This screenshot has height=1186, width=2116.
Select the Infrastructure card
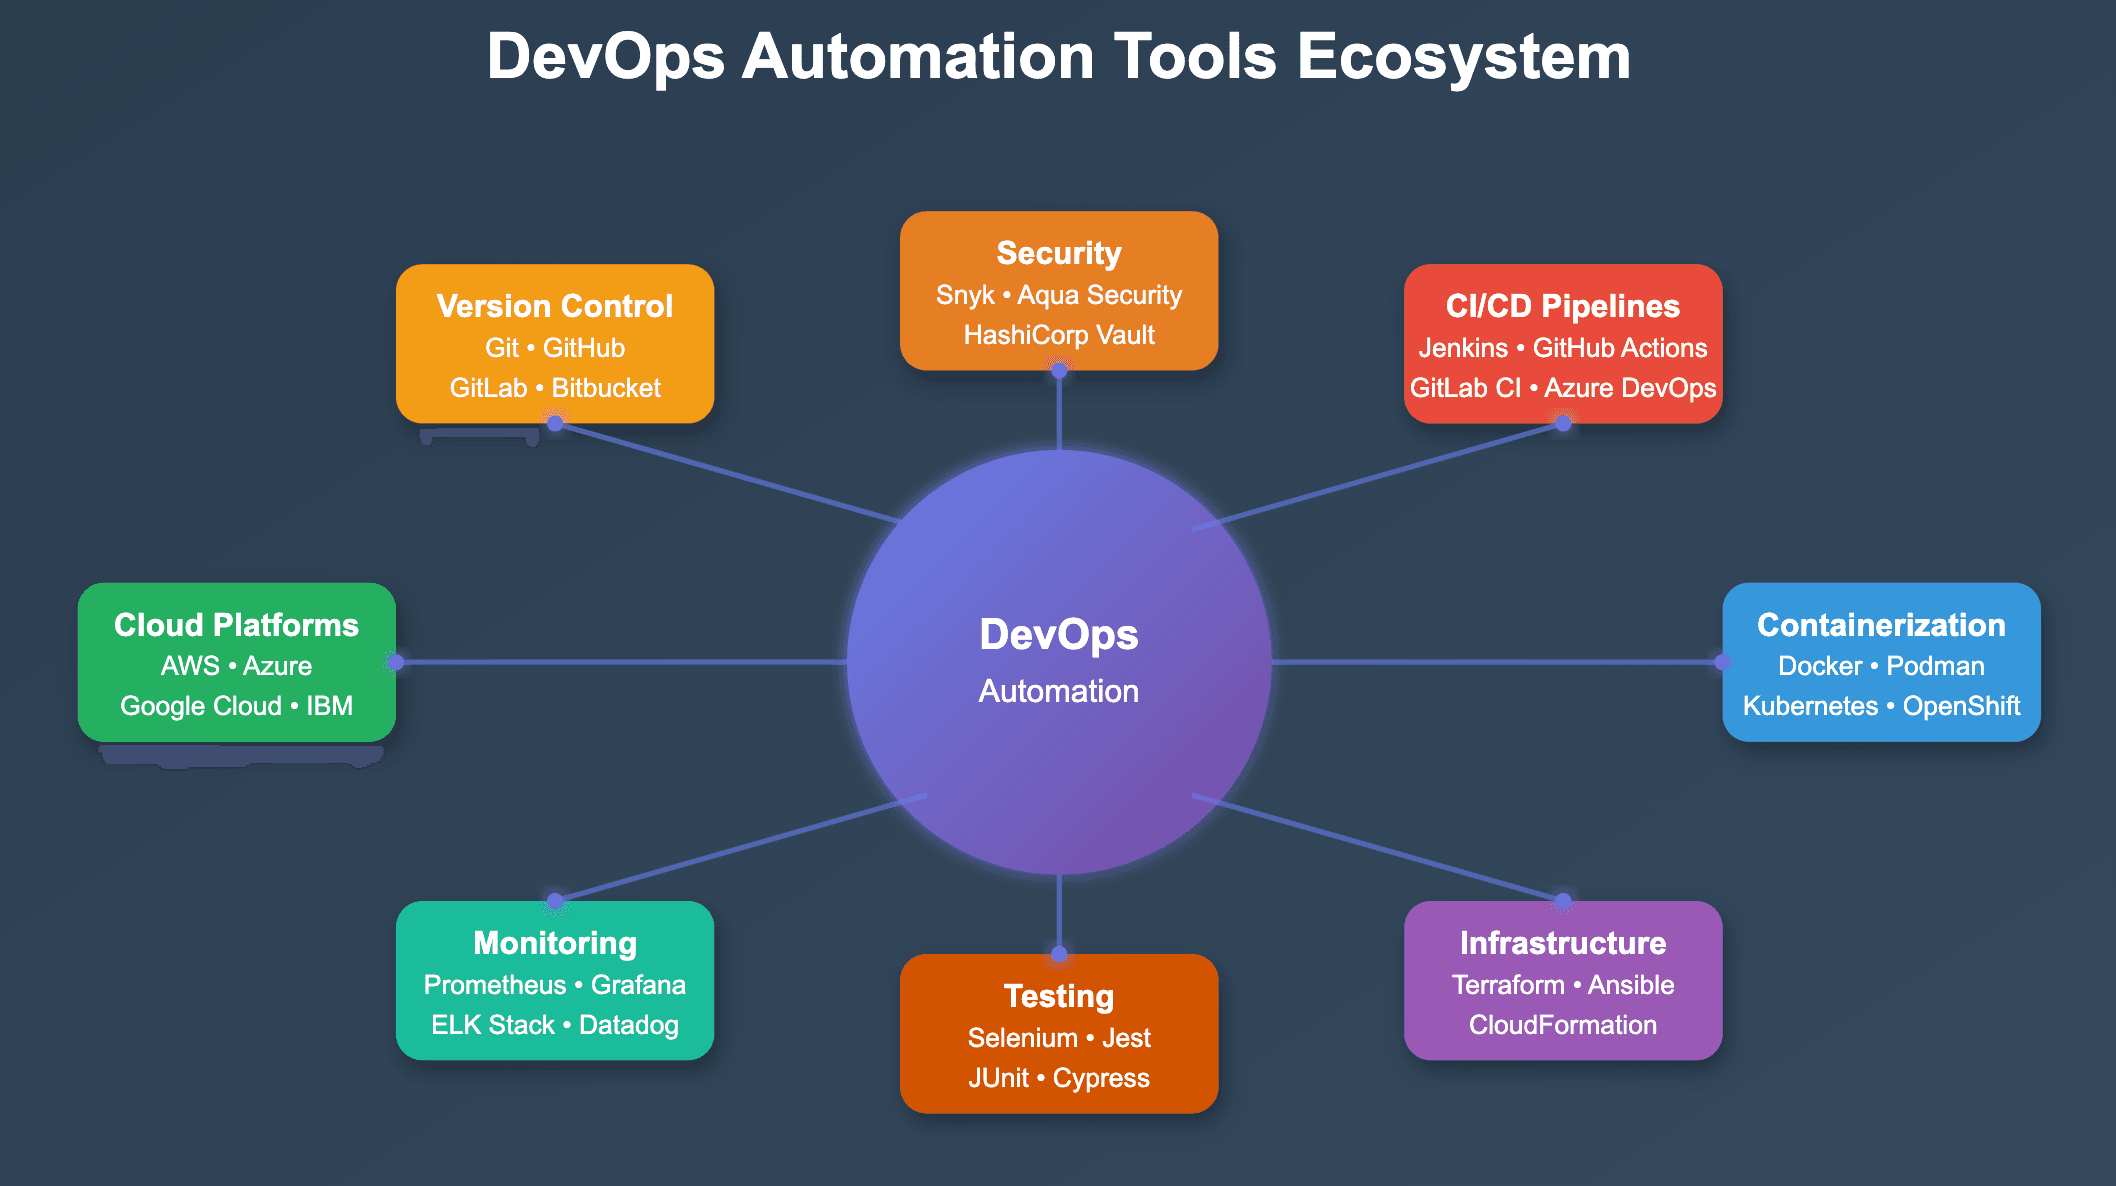pos(1563,980)
